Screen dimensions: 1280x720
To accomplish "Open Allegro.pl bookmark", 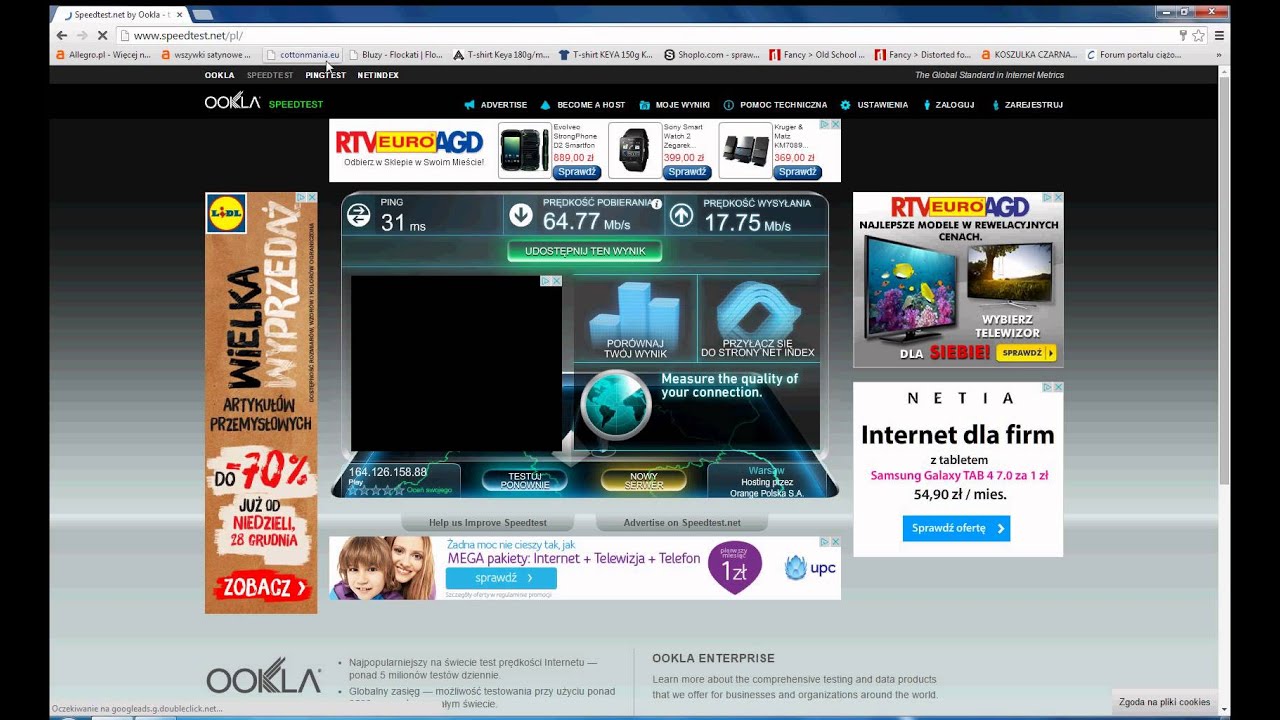I will (x=103, y=55).
